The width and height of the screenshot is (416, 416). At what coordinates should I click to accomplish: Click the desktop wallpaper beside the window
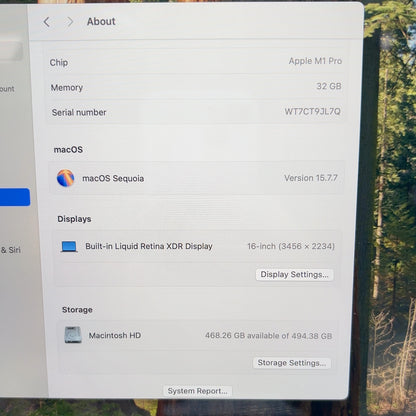pyautogui.click(x=390, y=200)
